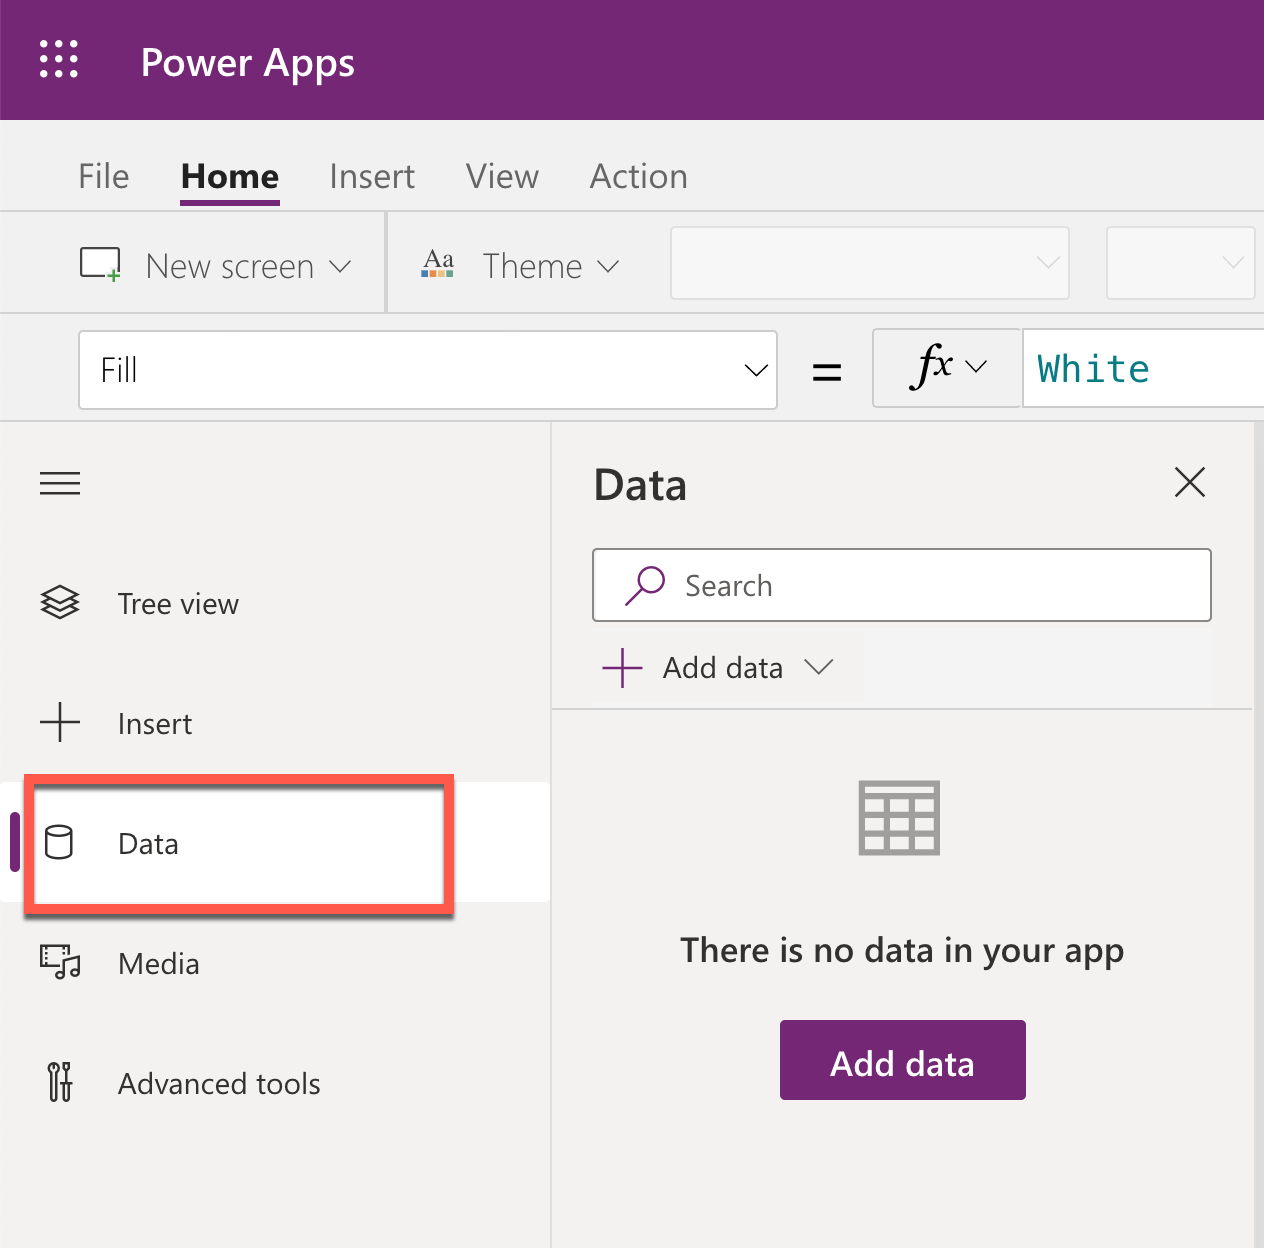Image resolution: width=1264 pixels, height=1248 pixels.
Task: Open the Action tab
Action: click(x=639, y=176)
